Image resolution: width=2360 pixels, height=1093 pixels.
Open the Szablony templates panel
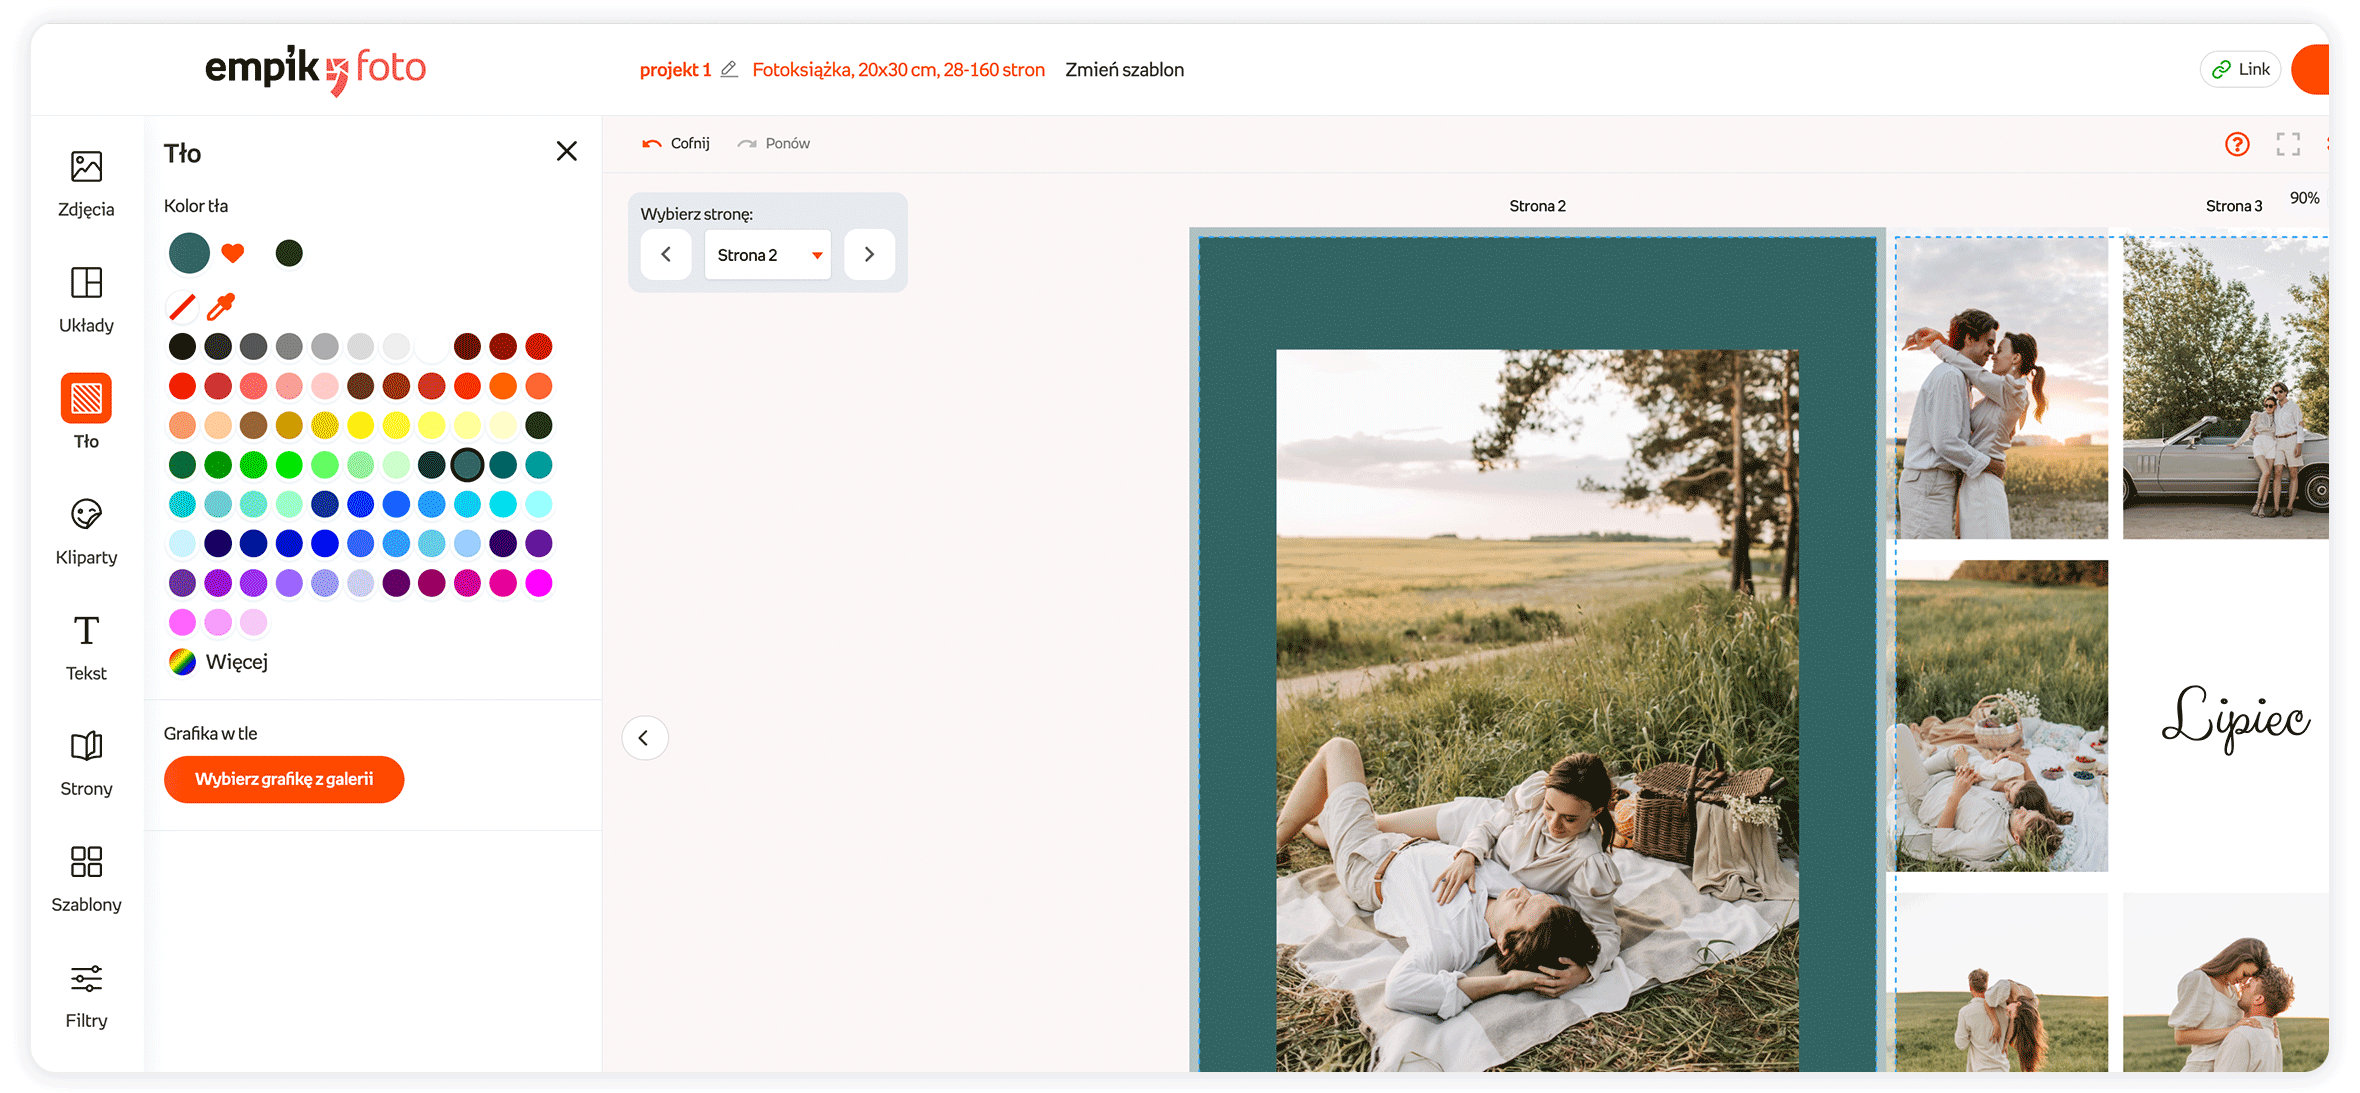(86, 879)
